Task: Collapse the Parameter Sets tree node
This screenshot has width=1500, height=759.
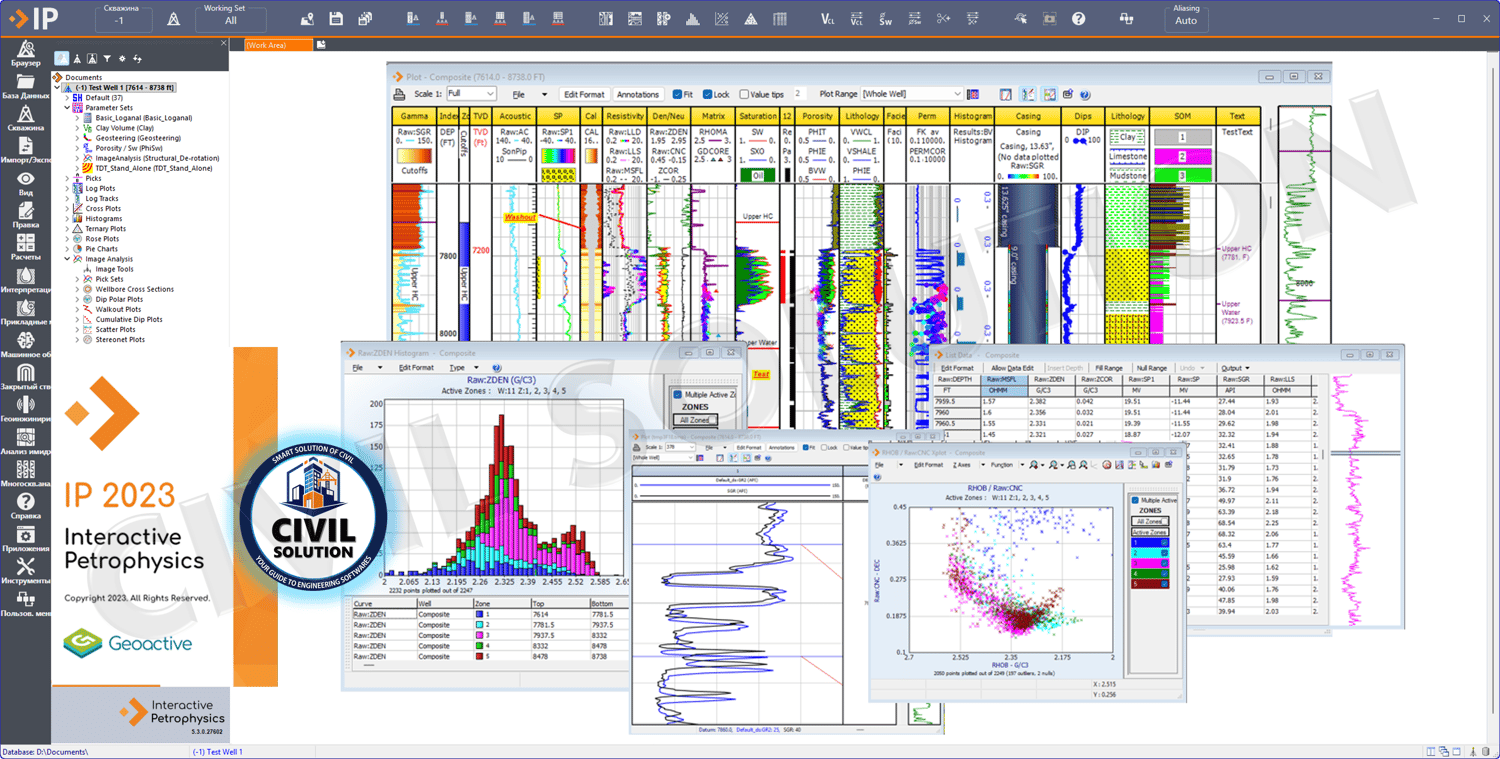Action: click(x=67, y=108)
